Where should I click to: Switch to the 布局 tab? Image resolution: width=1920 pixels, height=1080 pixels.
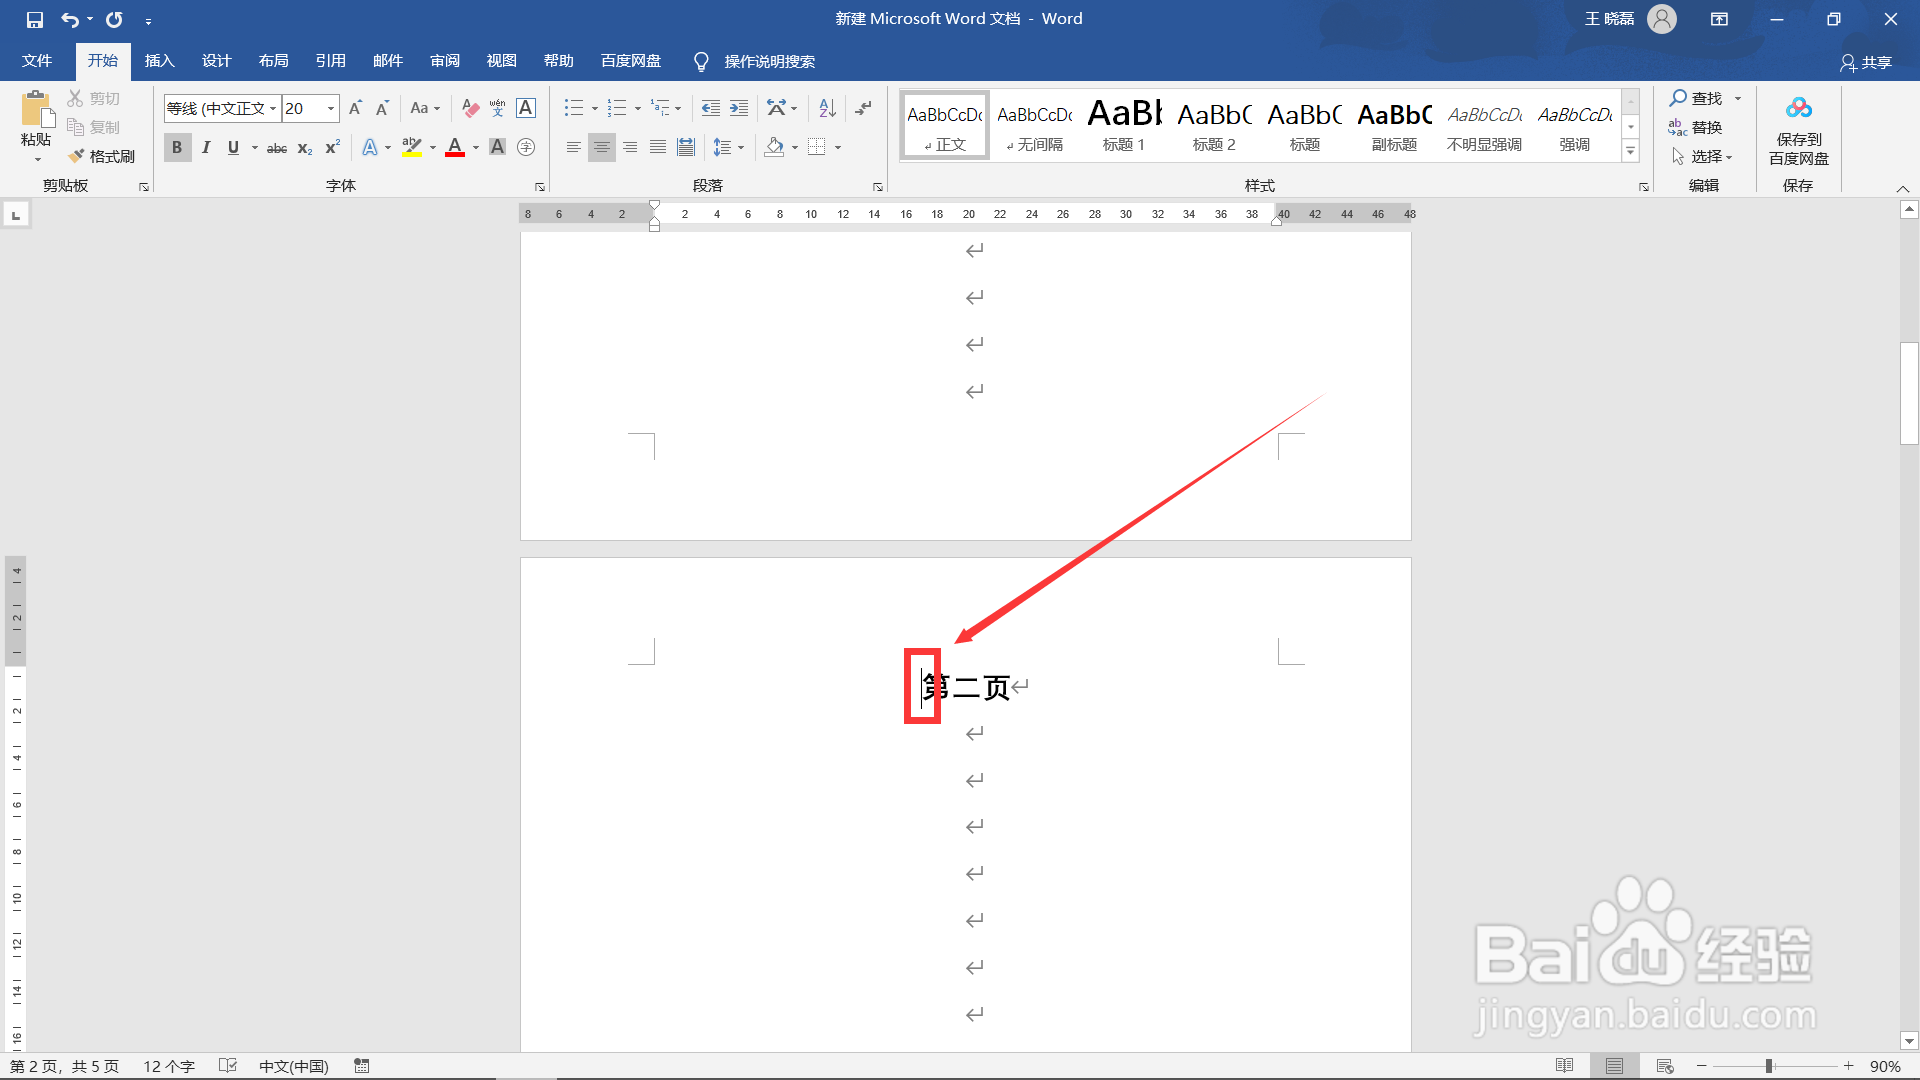point(273,61)
